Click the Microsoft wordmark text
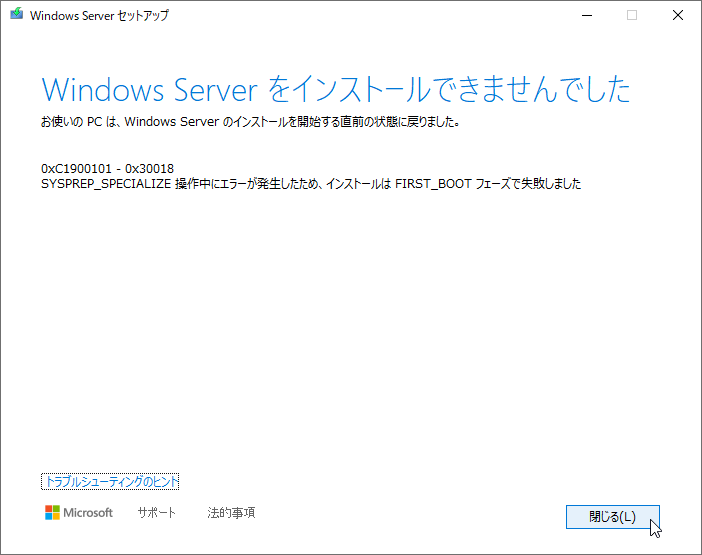Screen dimensions: 702x555 (88, 513)
